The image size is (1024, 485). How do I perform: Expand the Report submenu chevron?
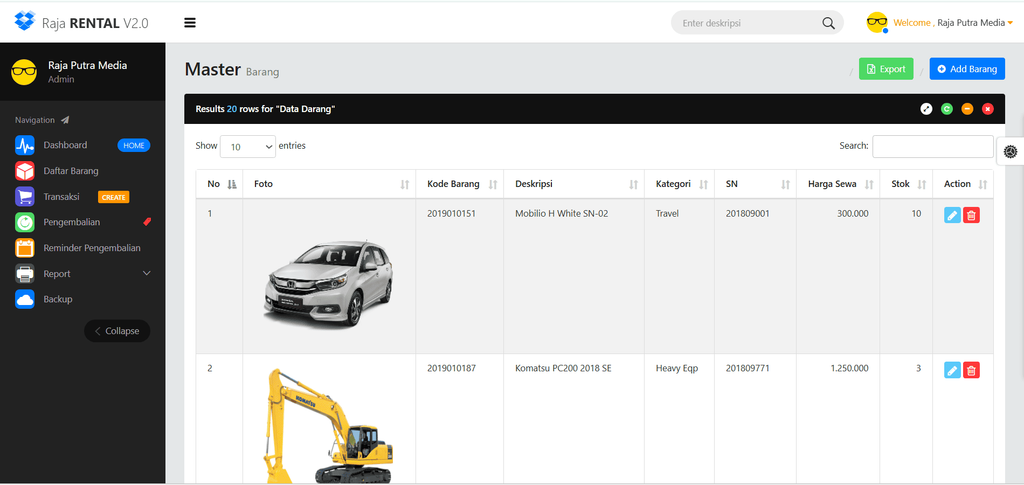click(146, 274)
